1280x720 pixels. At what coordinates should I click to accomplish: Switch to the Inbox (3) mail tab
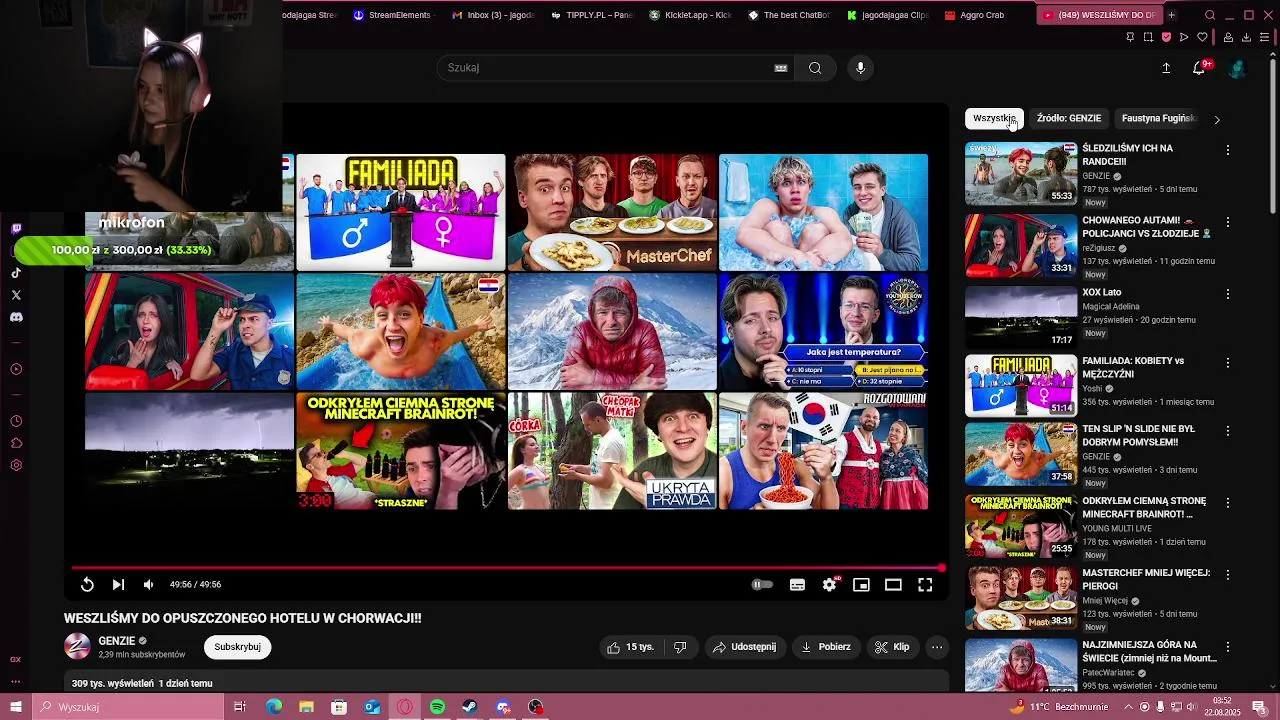coord(492,15)
